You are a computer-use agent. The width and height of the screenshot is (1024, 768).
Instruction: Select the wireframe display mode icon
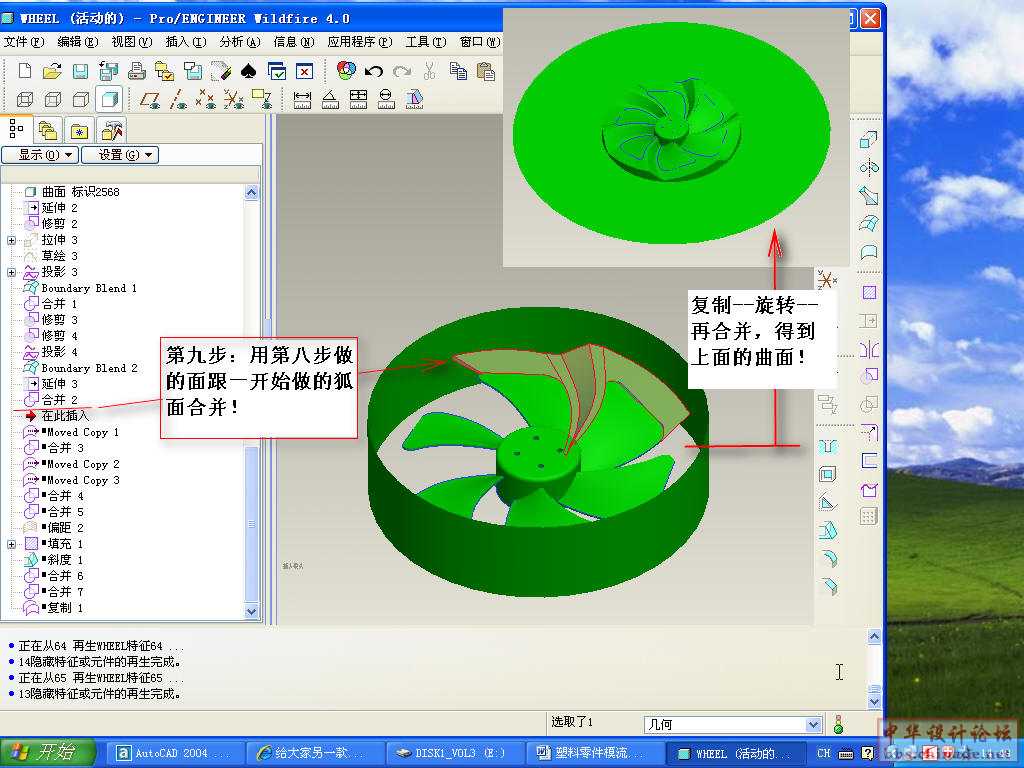25,99
